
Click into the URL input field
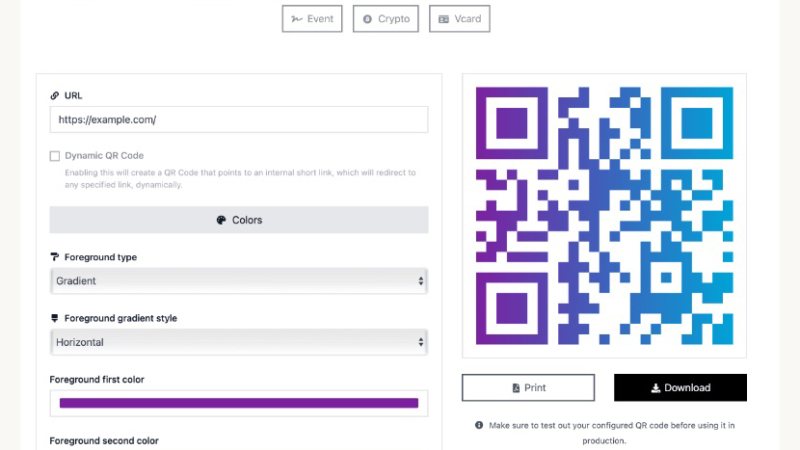point(239,119)
